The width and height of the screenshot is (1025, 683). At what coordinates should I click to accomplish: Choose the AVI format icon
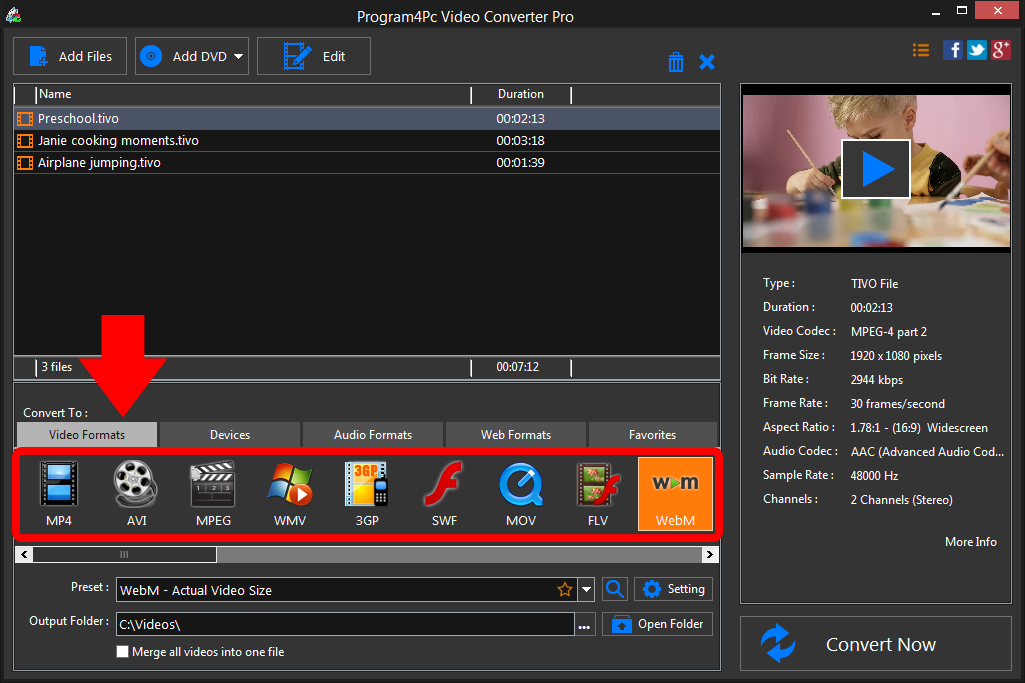point(136,493)
